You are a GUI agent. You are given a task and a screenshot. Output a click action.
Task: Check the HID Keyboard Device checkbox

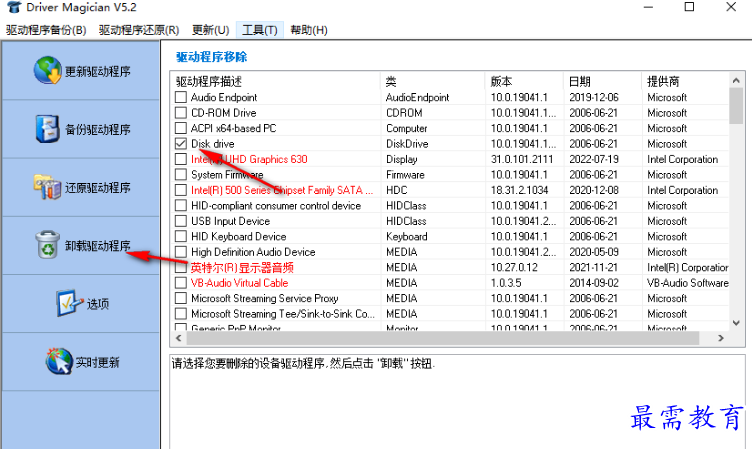tap(181, 236)
